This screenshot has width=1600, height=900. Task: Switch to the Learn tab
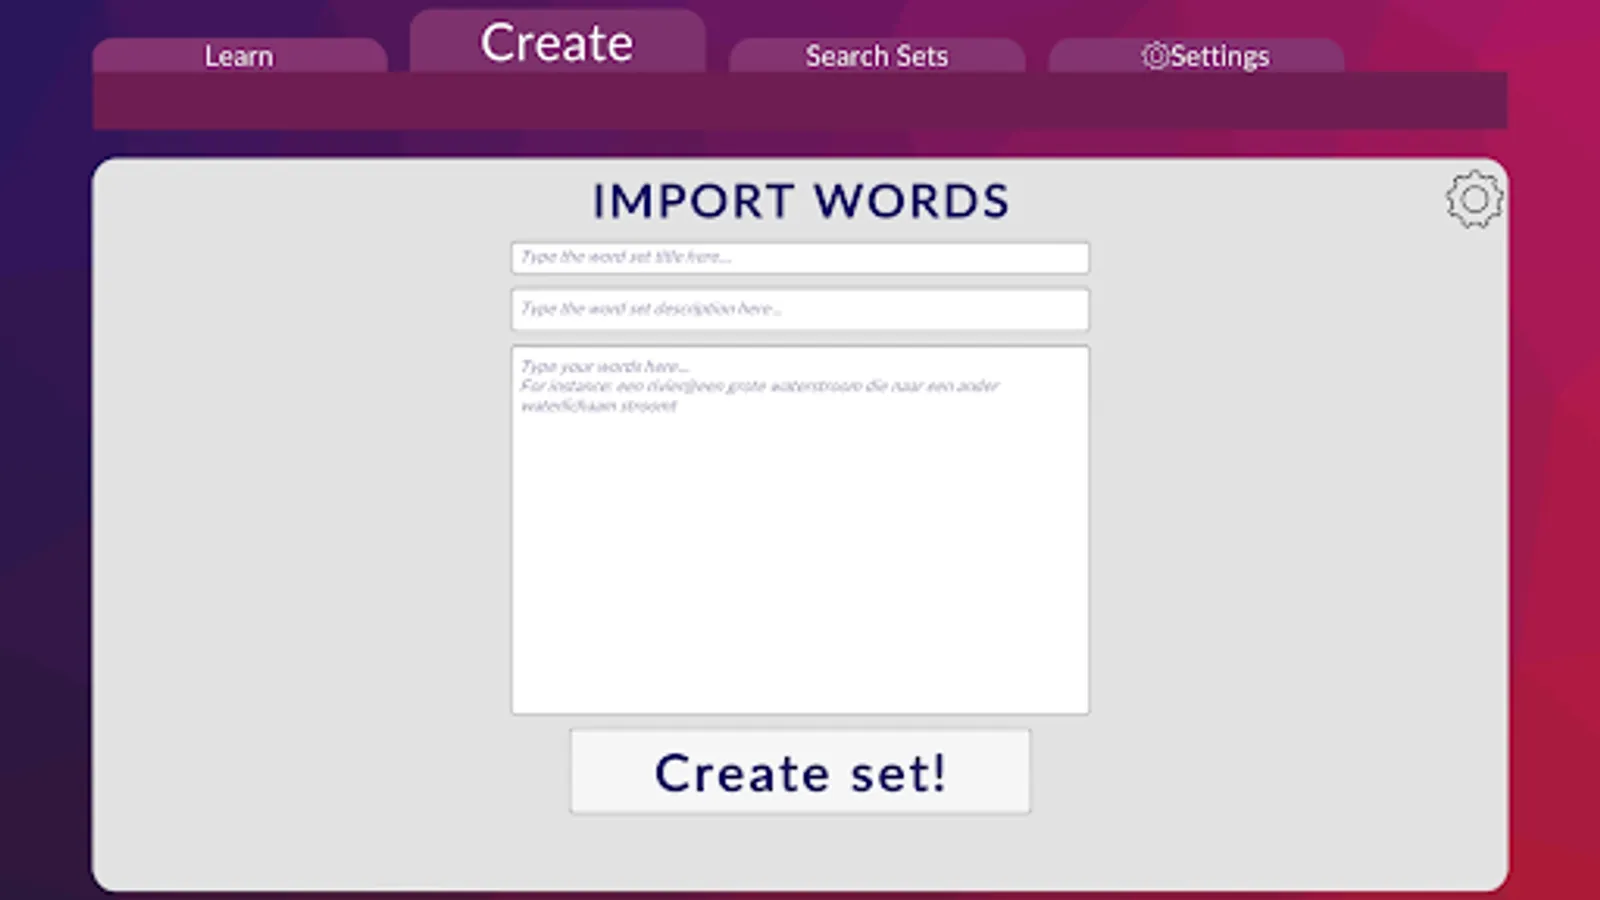pos(240,55)
